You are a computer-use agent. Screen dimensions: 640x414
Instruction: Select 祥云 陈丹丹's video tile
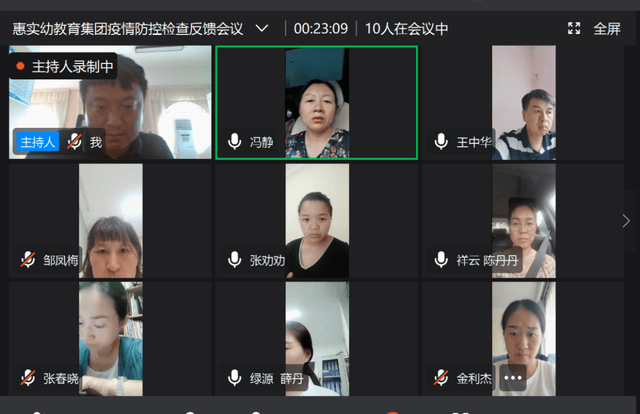(x=523, y=221)
